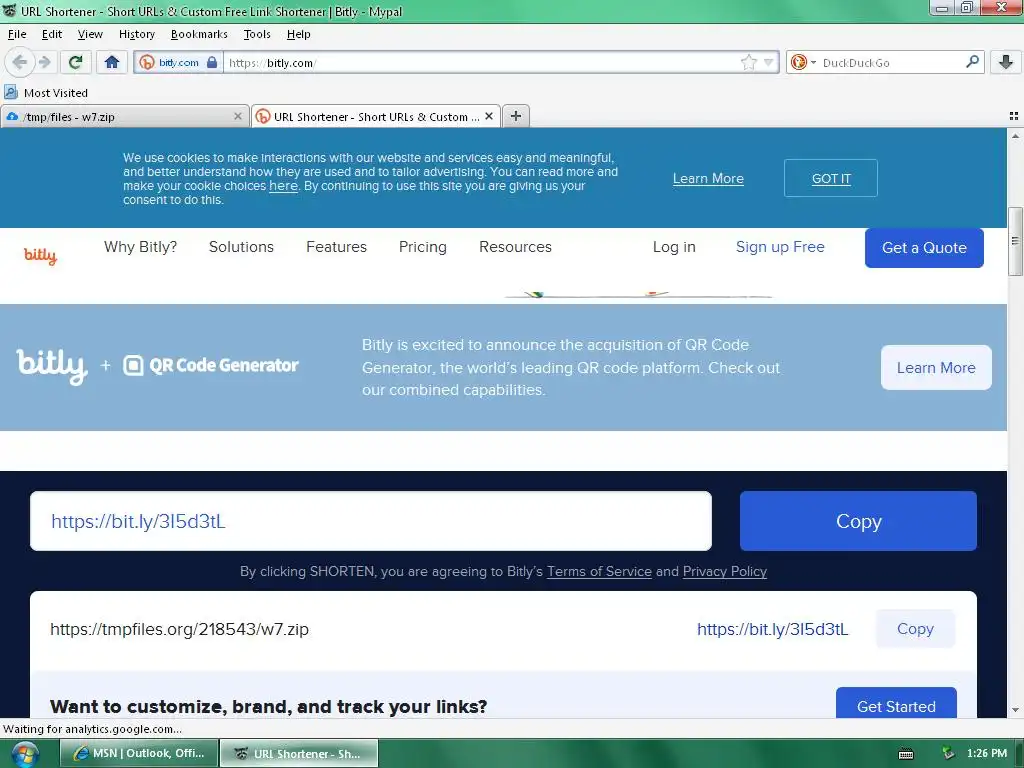Image resolution: width=1024 pixels, height=768 pixels.
Task: Open the Resources nav item
Action: pyautogui.click(x=515, y=247)
